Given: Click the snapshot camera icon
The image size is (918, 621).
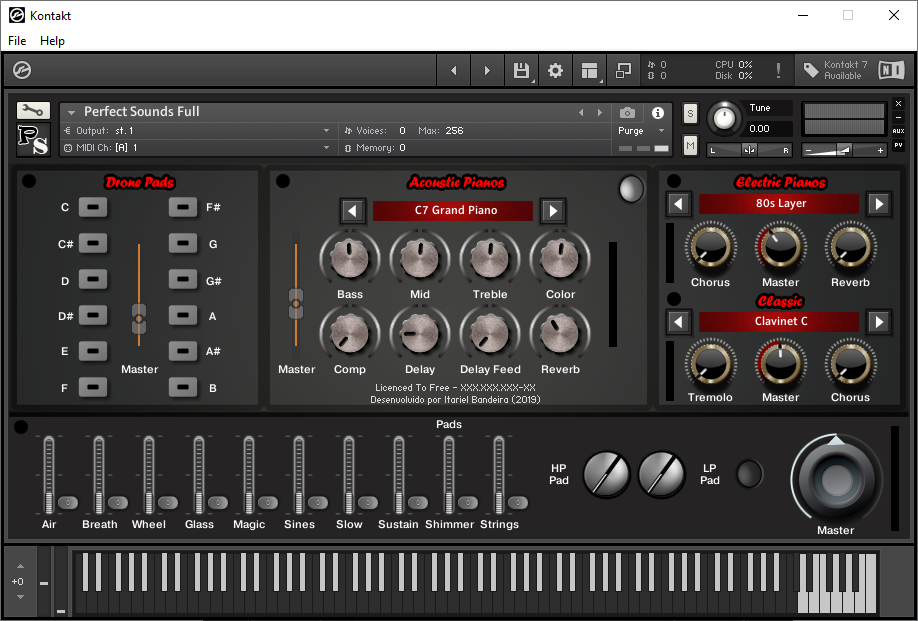Looking at the screenshot, I should [x=627, y=112].
